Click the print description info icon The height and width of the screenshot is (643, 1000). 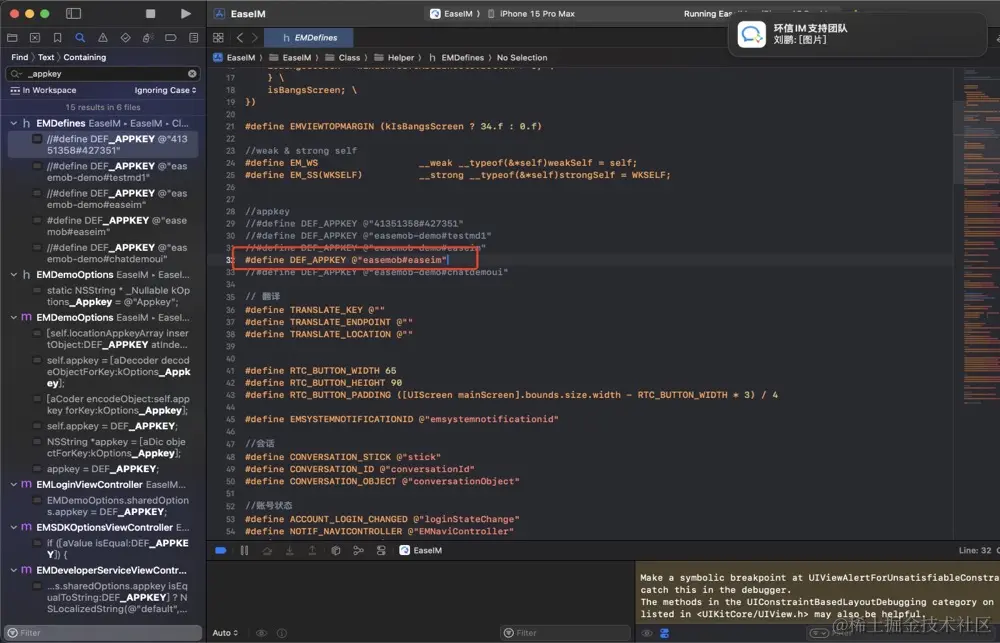pos(282,633)
